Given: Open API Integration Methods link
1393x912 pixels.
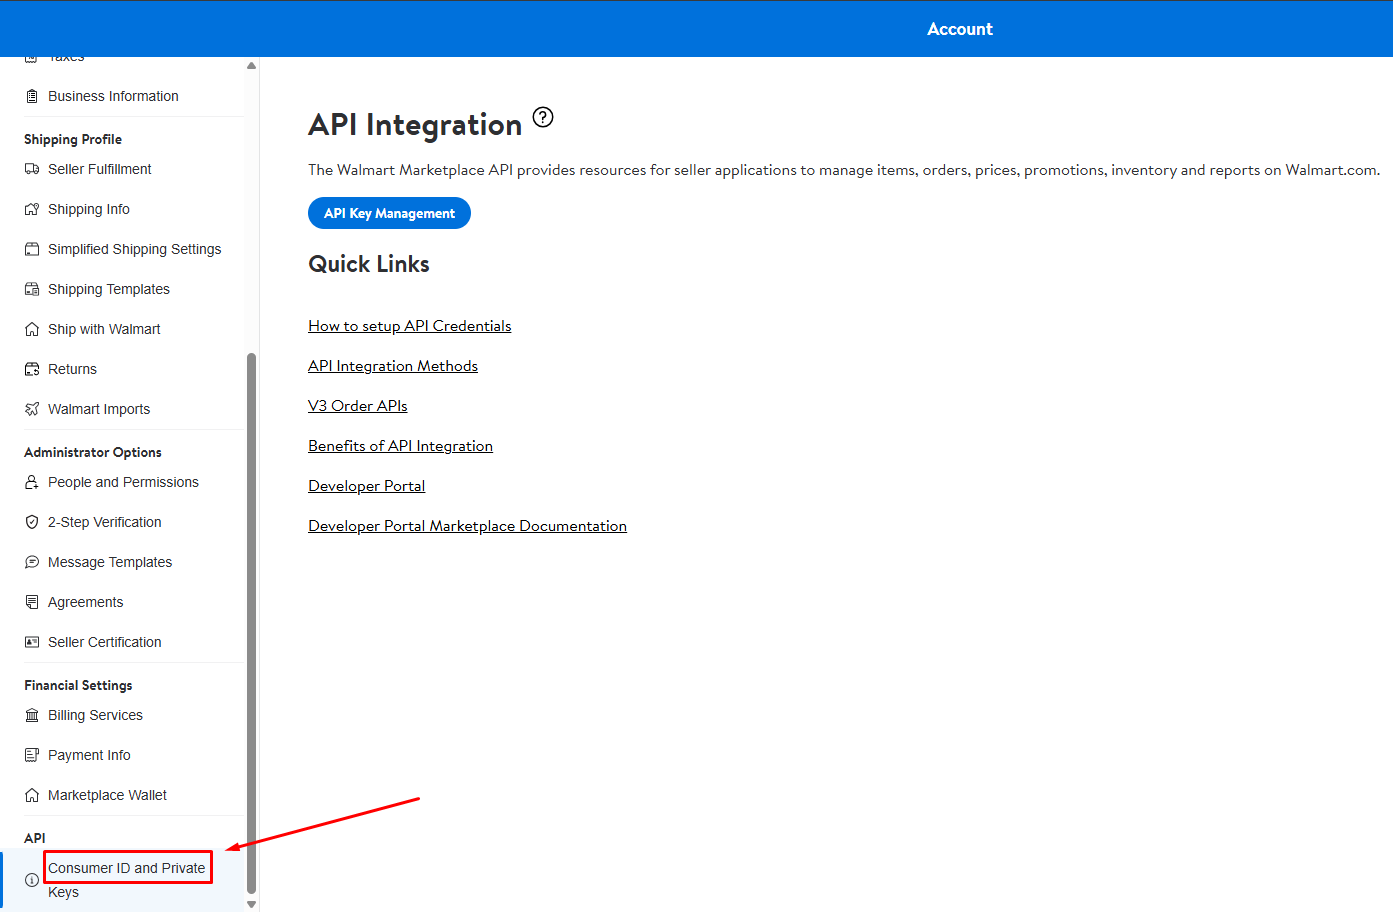Looking at the screenshot, I should [393, 366].
